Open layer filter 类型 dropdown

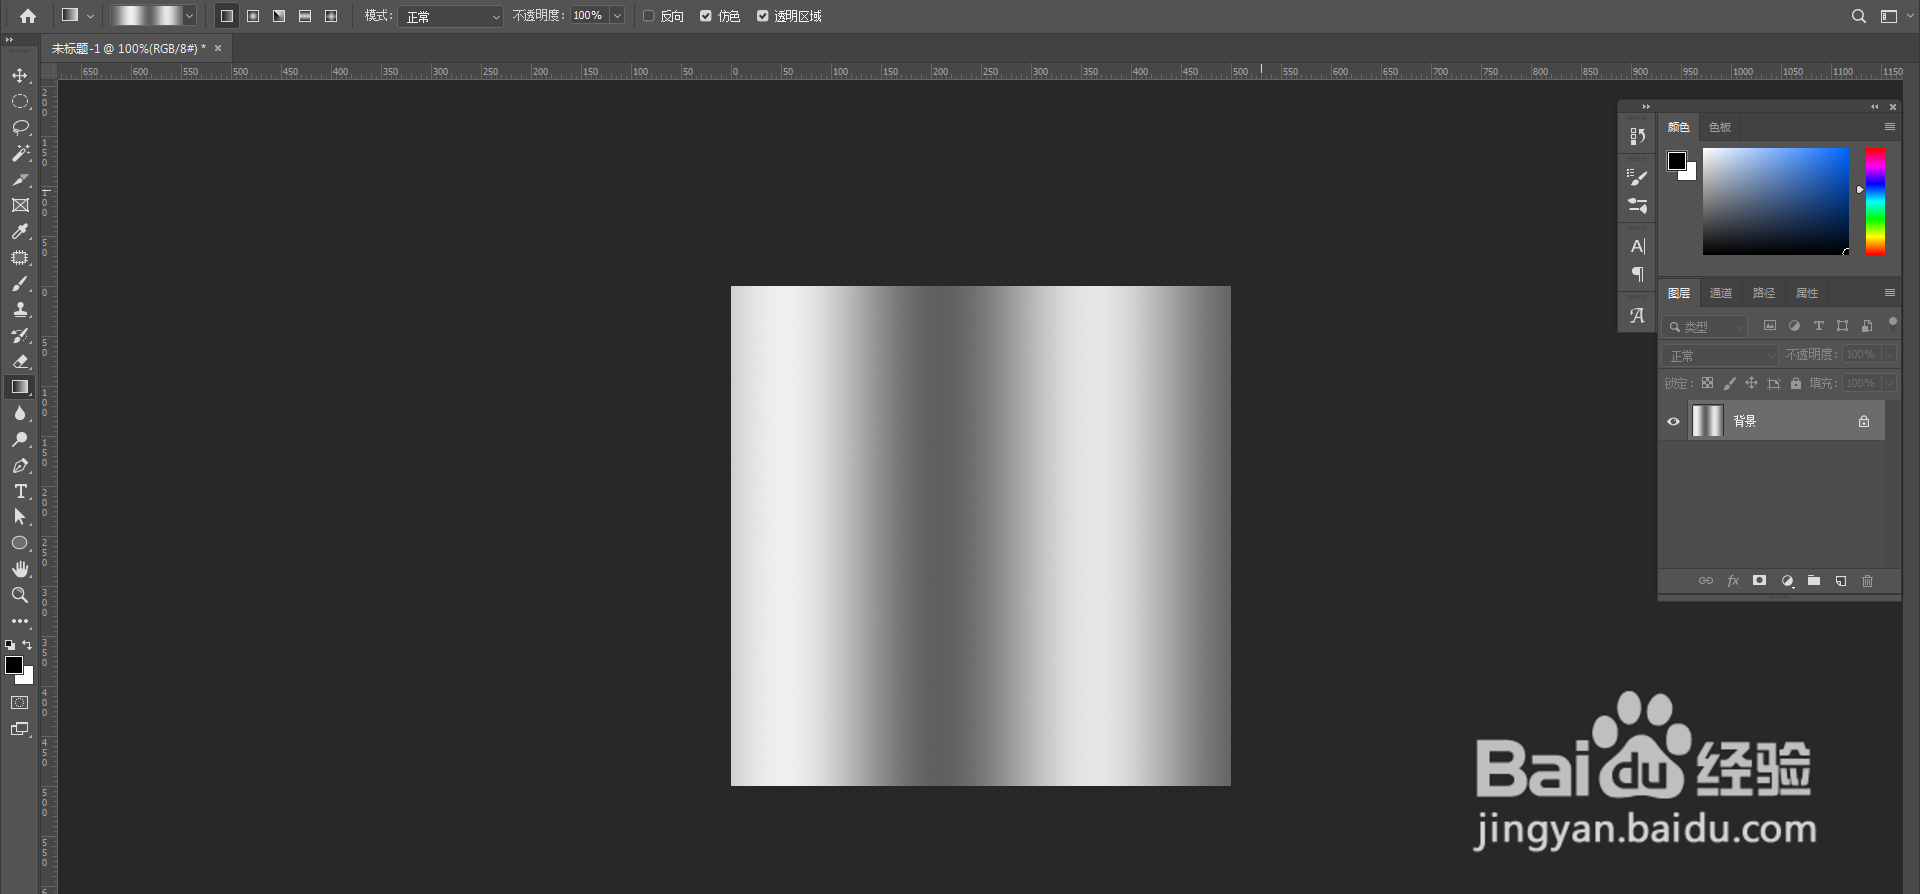[x=1705, y=327]
